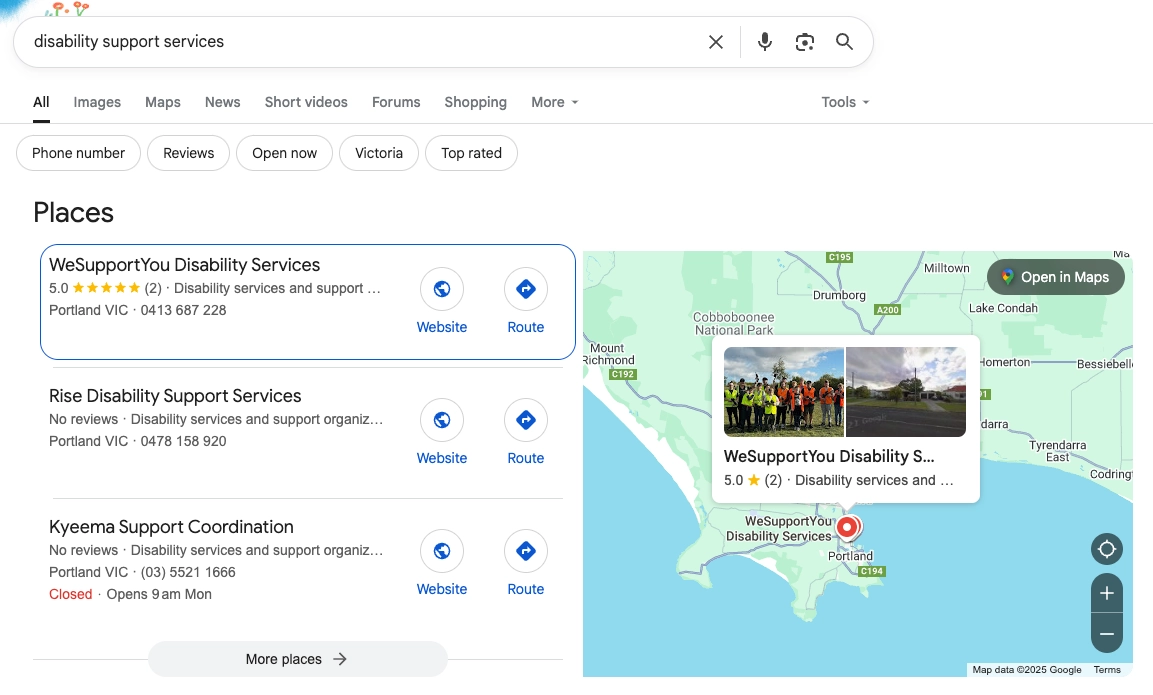Image resolution: width=1153 pixels, height=695 pixels.
Task: Click the Drumborg map label
Action: pos(839,295)
